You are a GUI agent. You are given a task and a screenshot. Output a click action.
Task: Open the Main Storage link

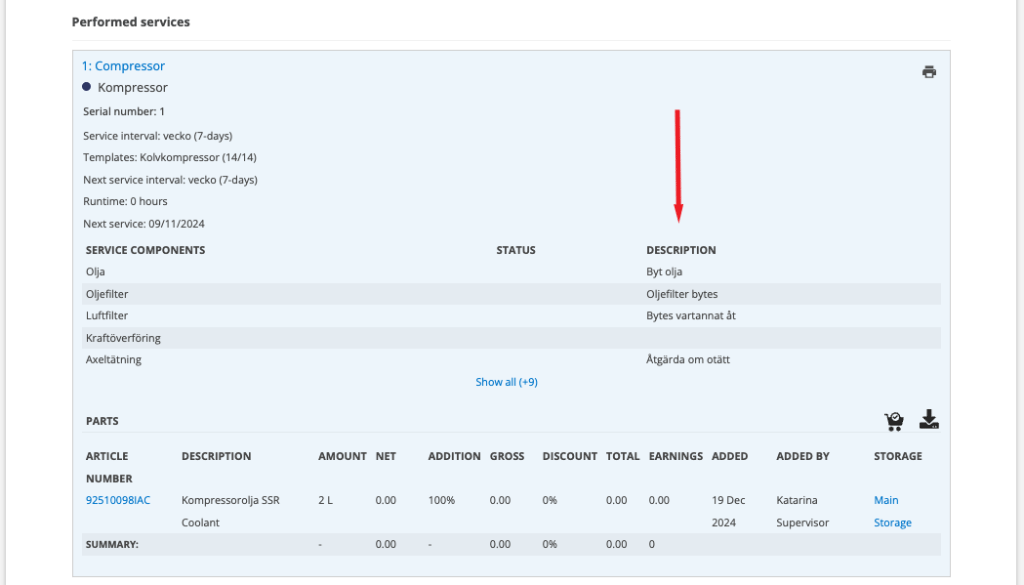(892, 511)
